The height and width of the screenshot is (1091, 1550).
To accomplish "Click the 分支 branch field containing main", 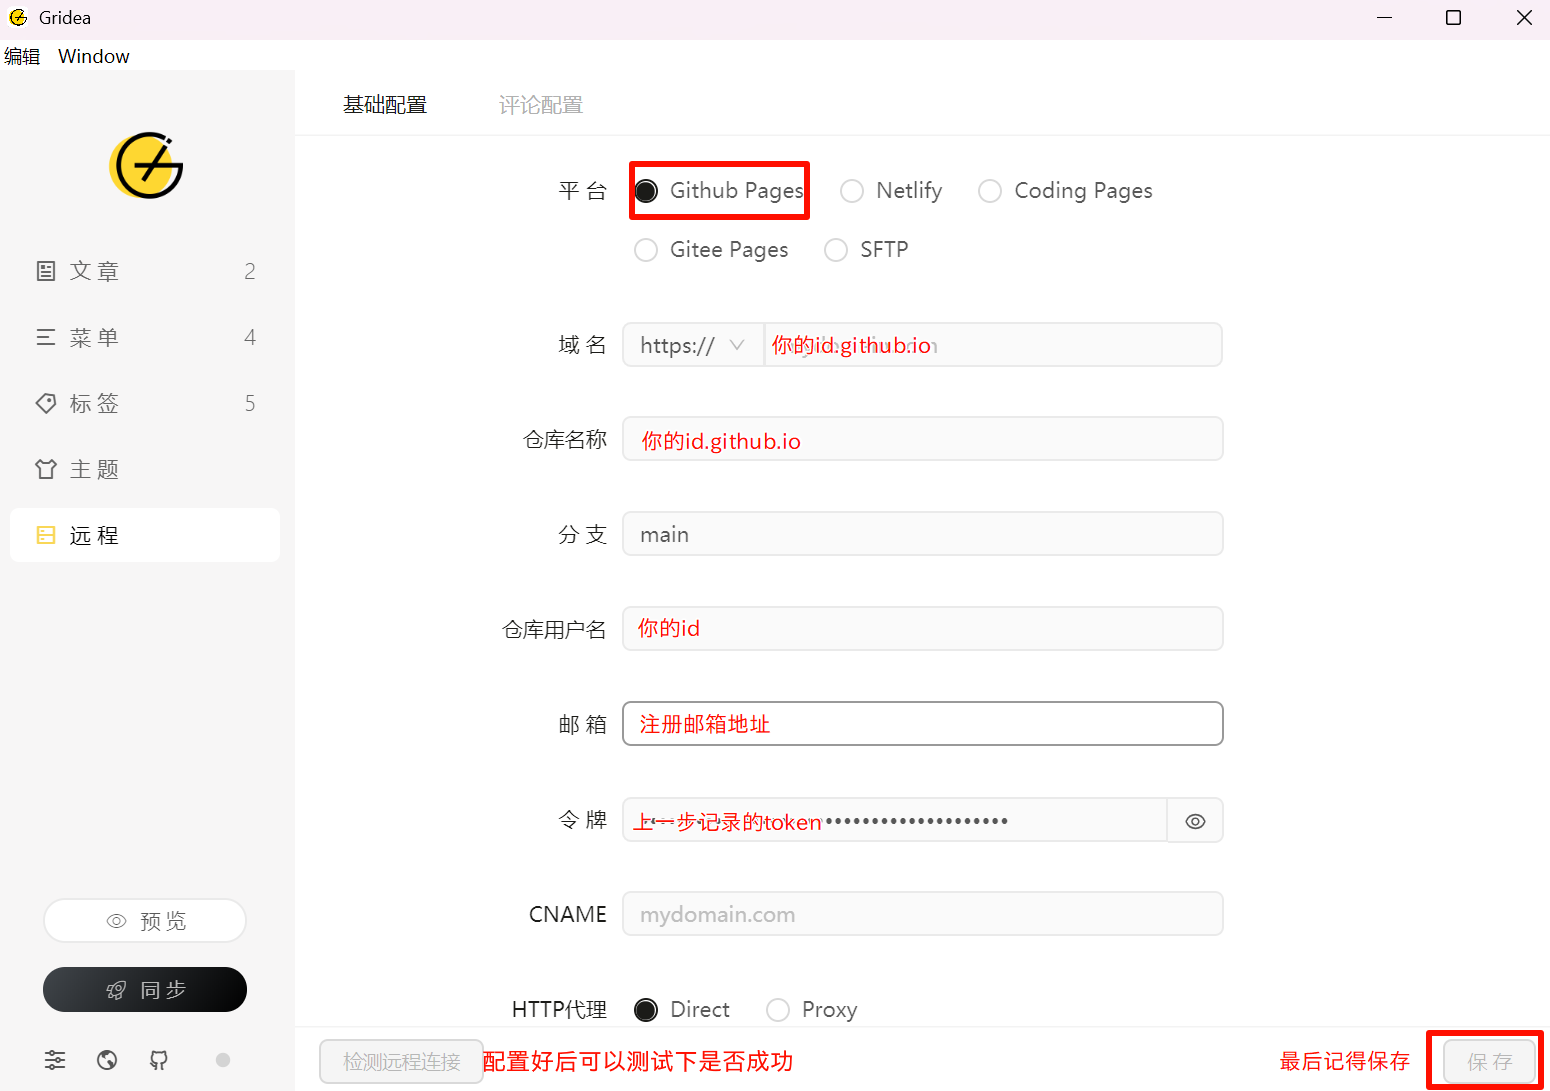I will coord(923,534).
